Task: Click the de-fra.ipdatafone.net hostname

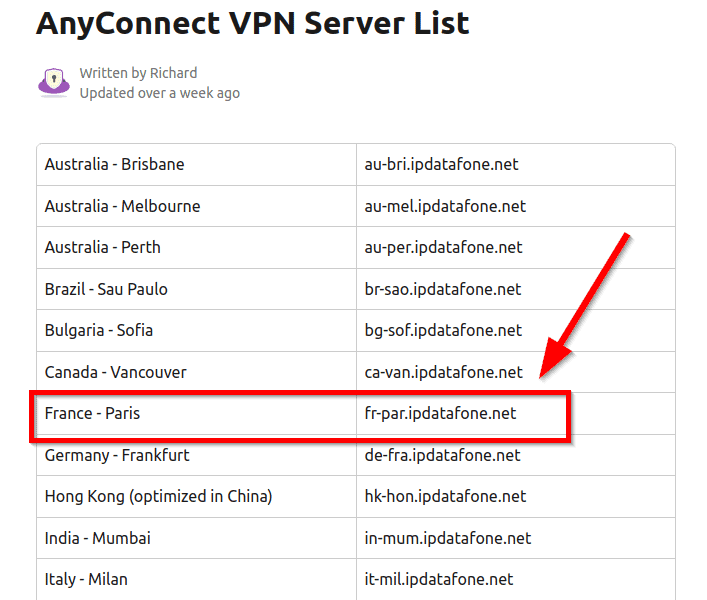Action: (x=442, y=455)
